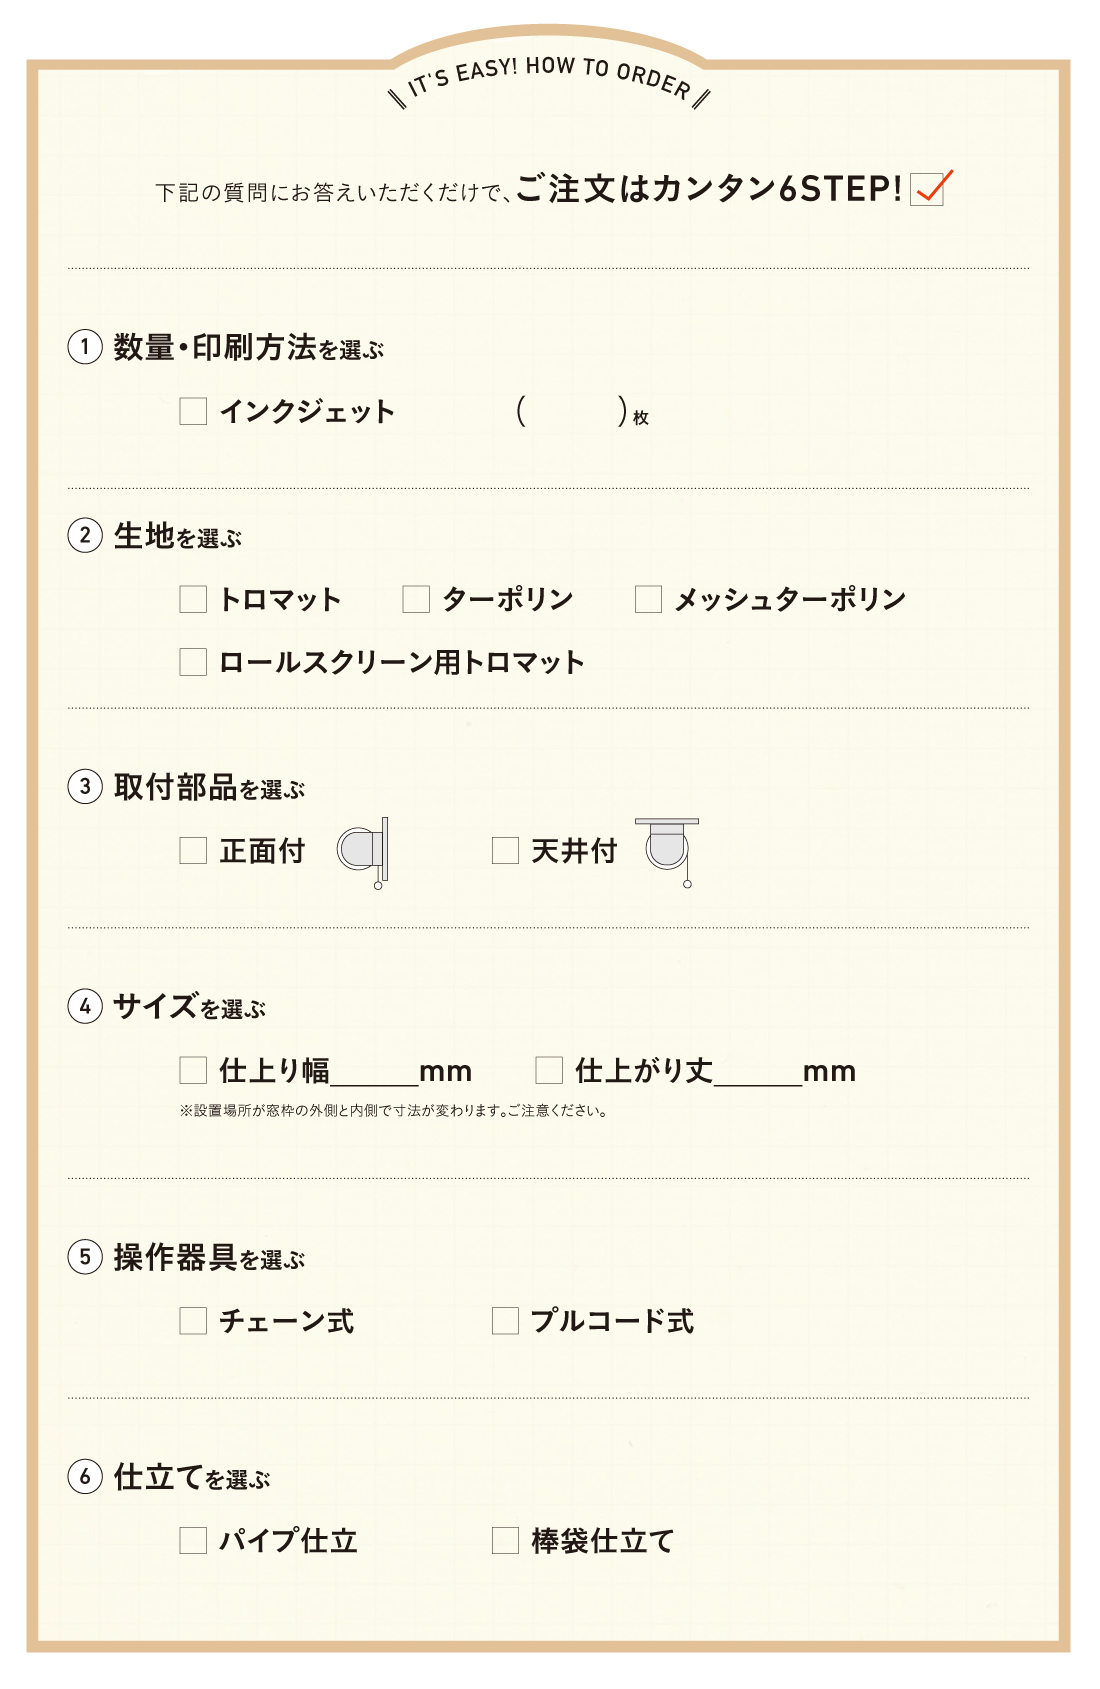This screenshot has height=1689, width=1100.
Task: Click the 仕上がり丈 length blank field
Action: (758, 1072)
